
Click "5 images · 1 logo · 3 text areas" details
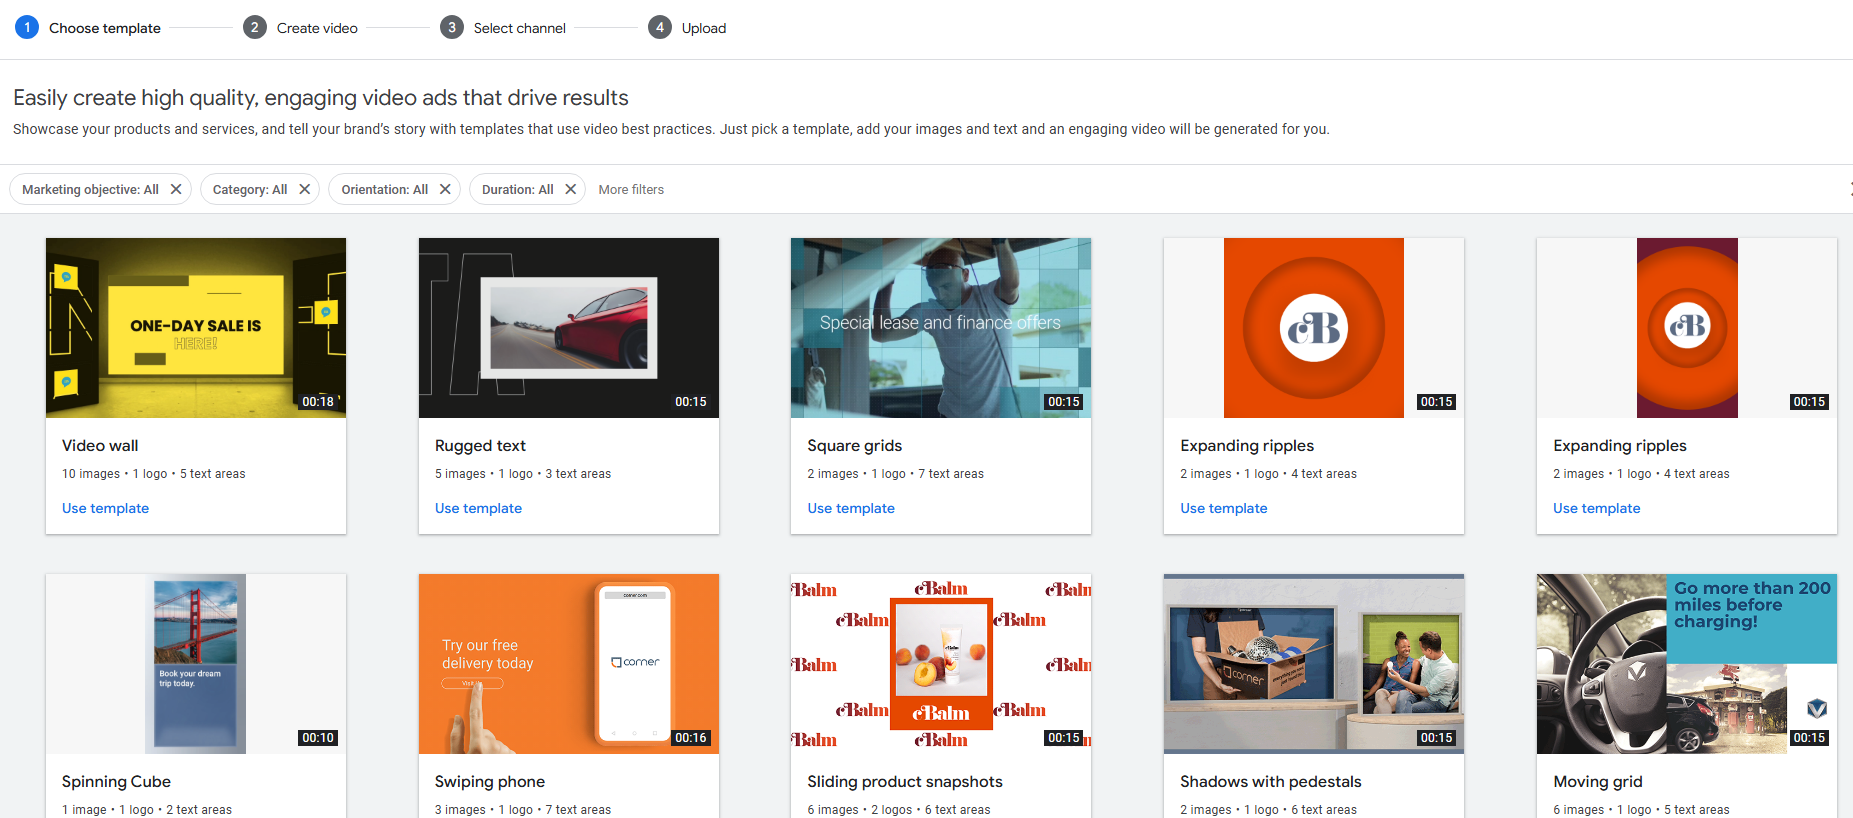(523, 474)
